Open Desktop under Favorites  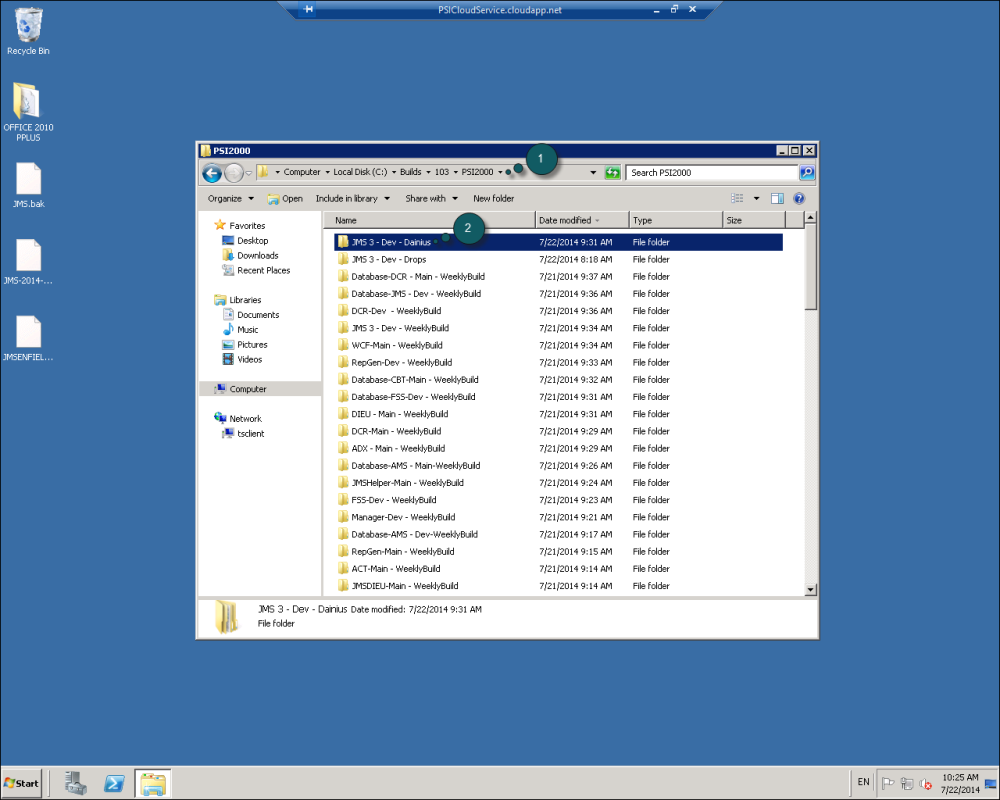(253, 241)
